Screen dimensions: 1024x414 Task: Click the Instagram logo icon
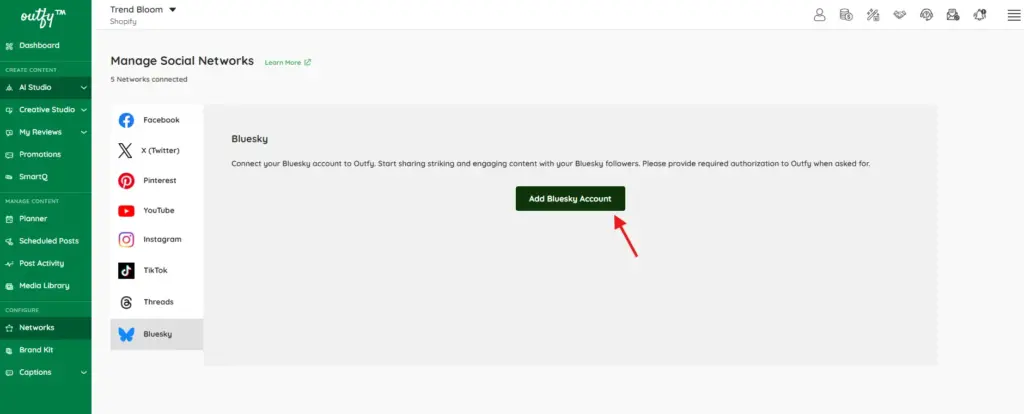pos(126,240)
